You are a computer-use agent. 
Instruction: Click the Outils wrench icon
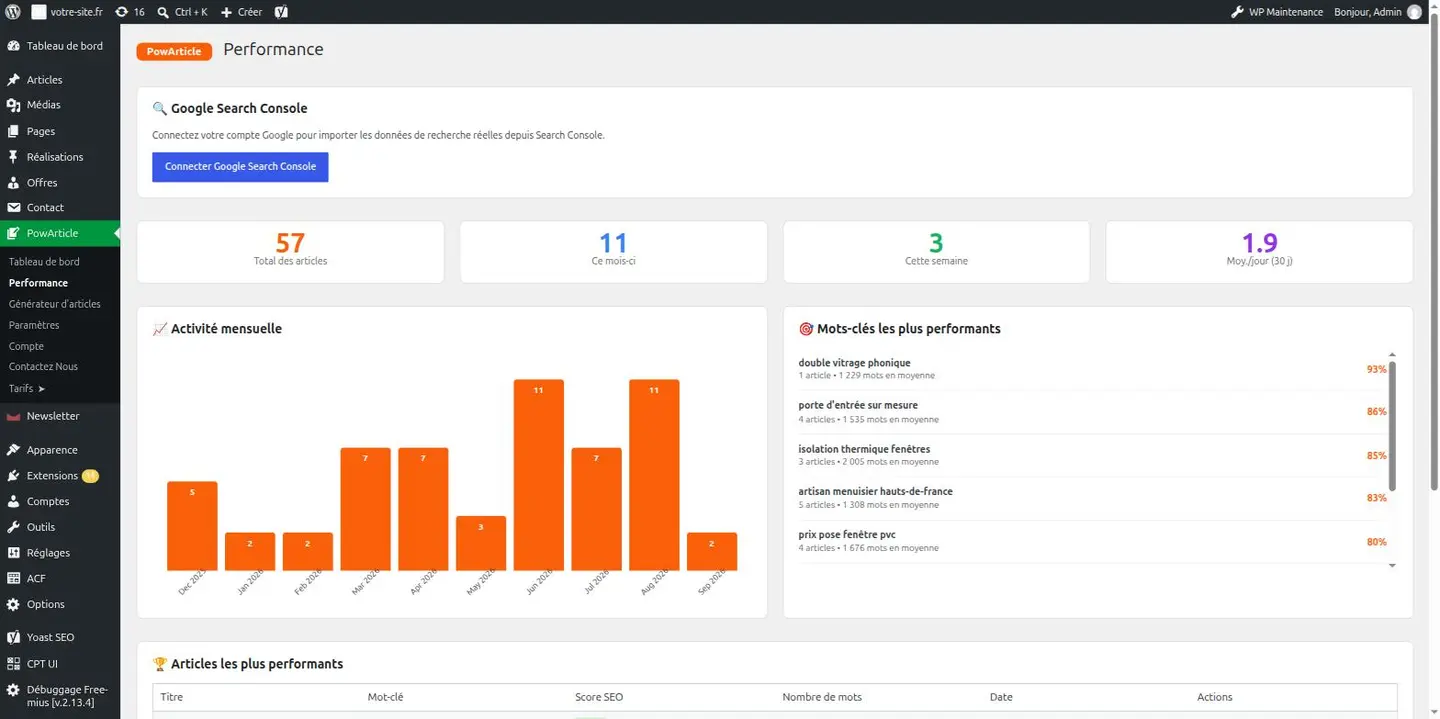click(x=13, y=527)
